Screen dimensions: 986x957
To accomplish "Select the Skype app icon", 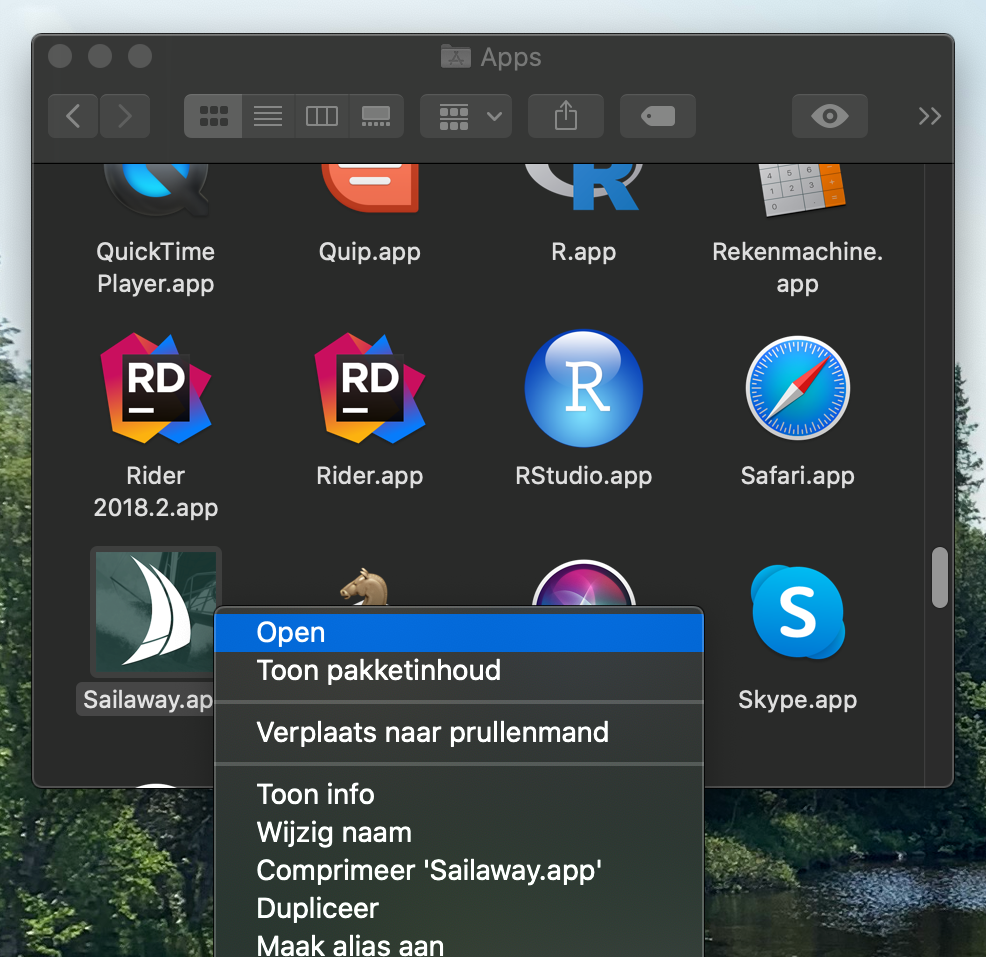I will 797,612.
